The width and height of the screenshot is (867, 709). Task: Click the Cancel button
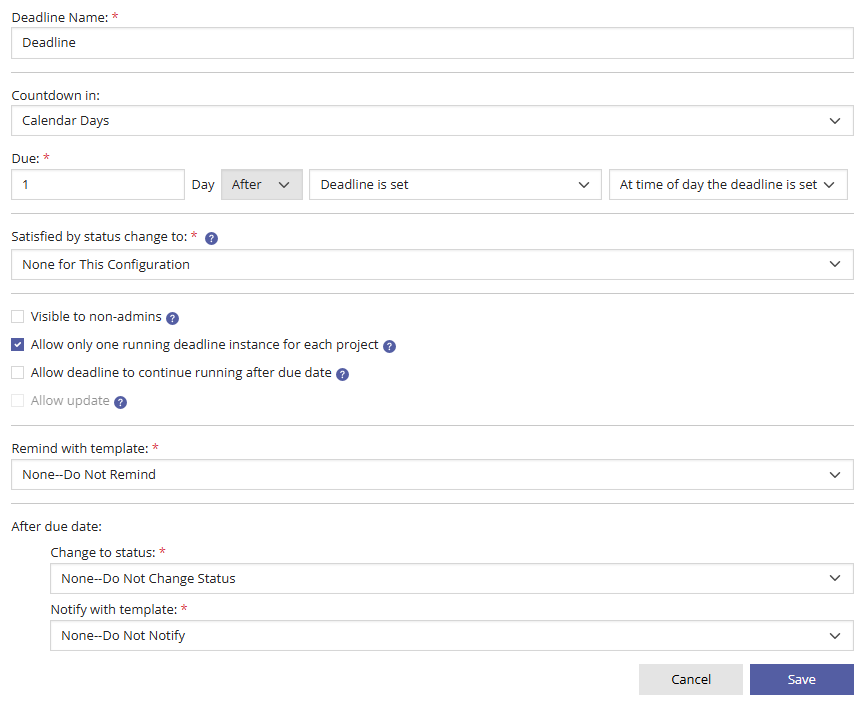pos(691,679)
